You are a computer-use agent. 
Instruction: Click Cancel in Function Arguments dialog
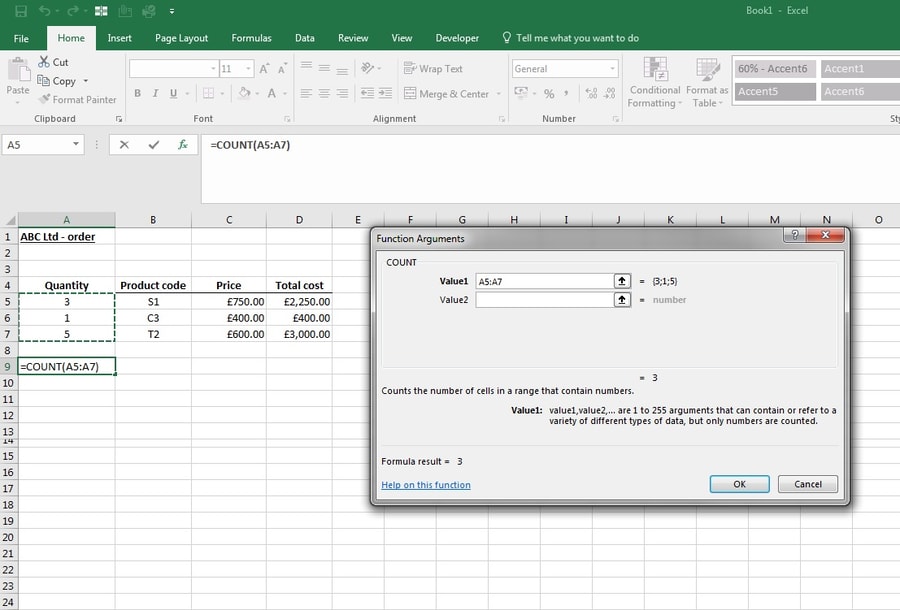(808, 484)
